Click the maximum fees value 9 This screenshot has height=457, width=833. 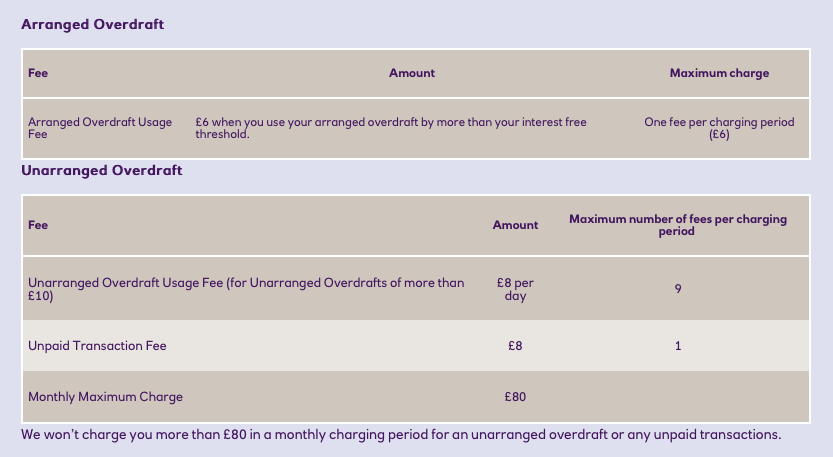click(678, 289)
